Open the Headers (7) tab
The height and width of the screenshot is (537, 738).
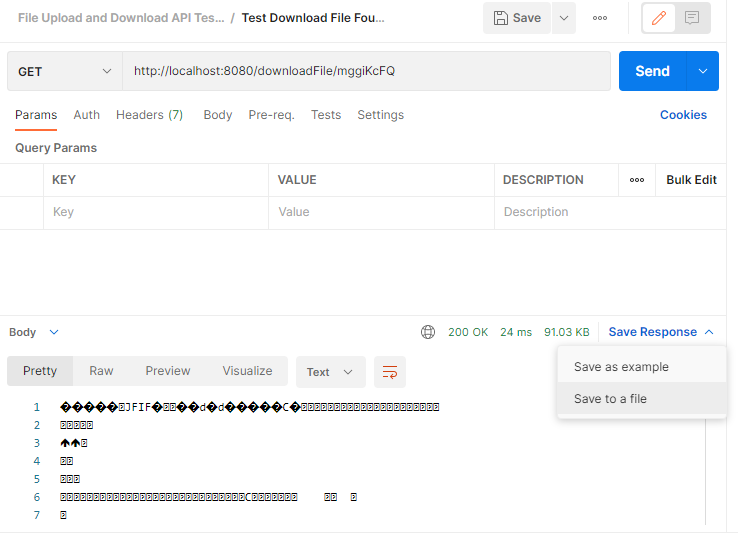tap(149, 115)
